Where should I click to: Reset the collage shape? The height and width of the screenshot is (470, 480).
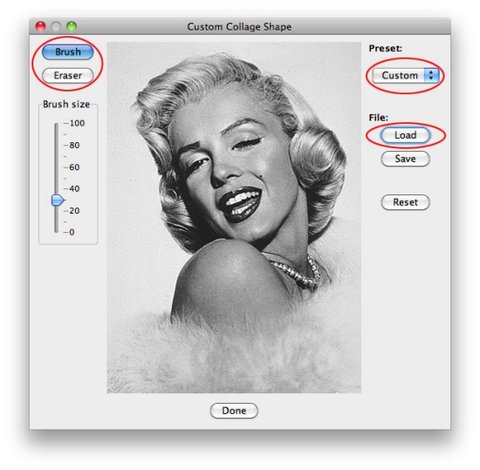click(x=405, y=202)
